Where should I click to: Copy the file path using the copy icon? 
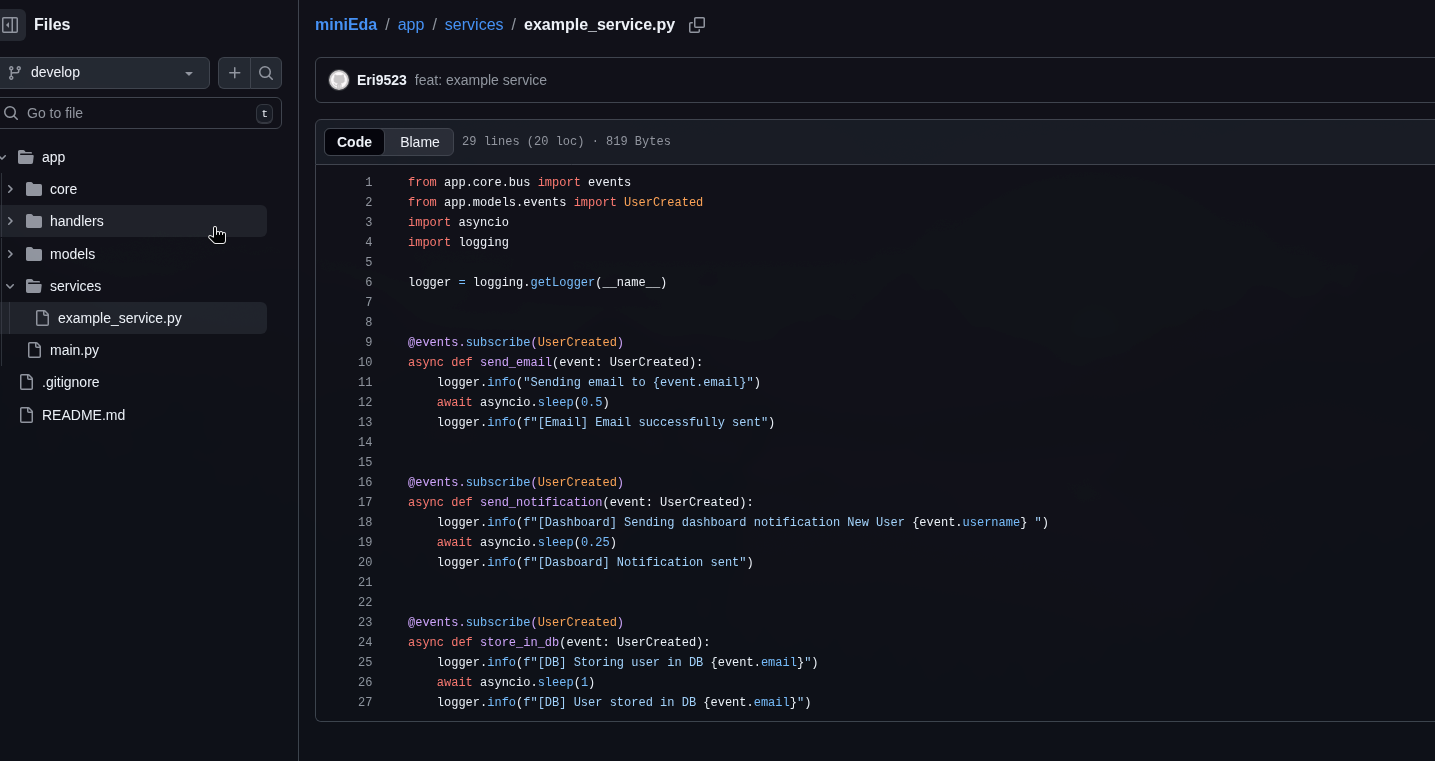(x=697, y=25)
